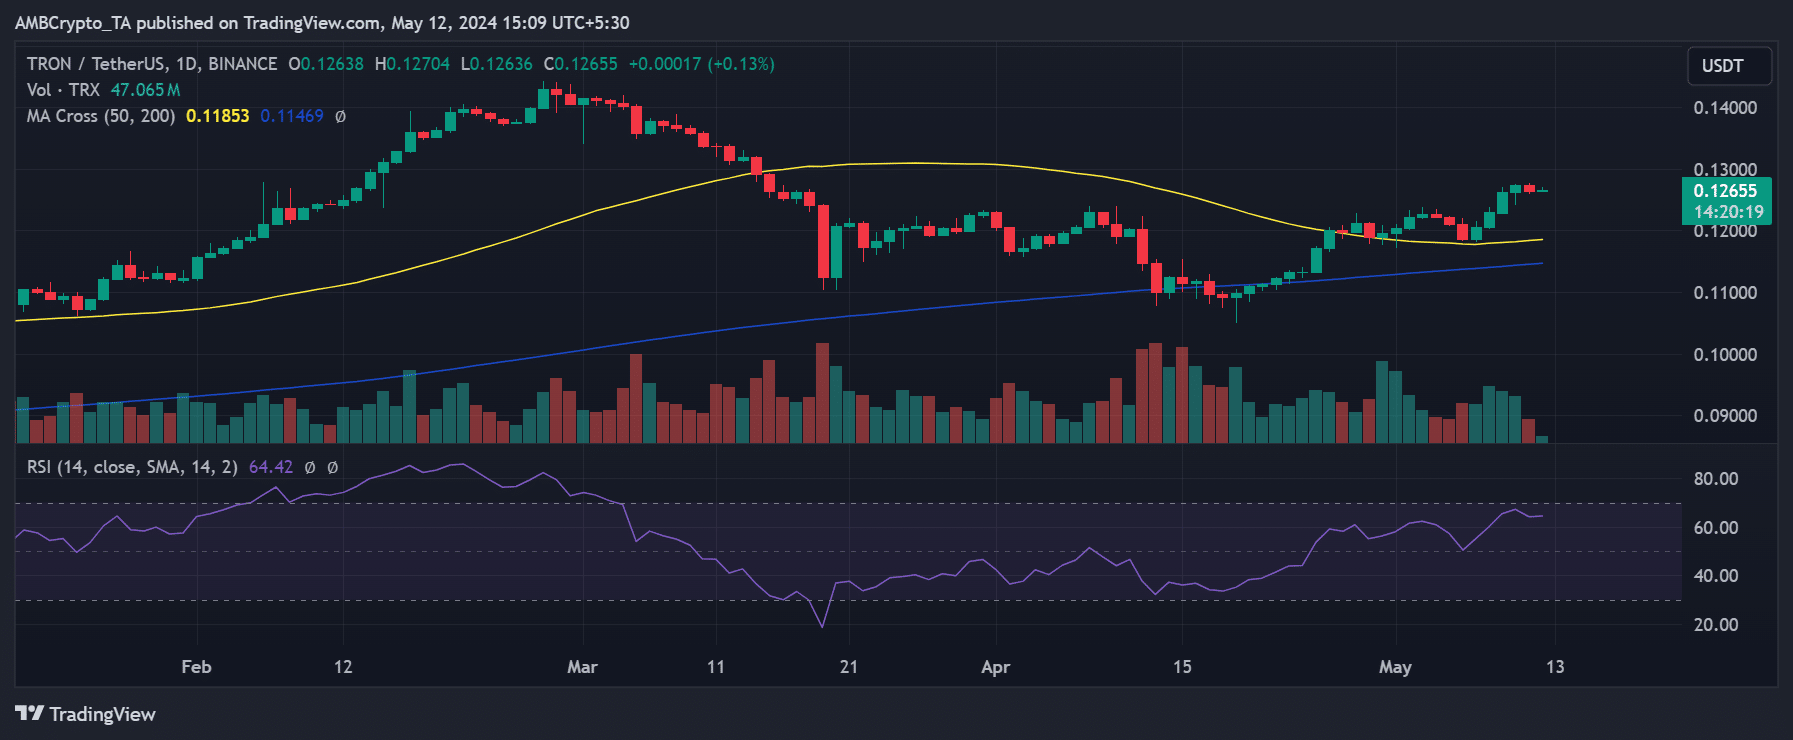This screenshot has height=740, width=1793.
Task: Click the RSI 80.00 axis label
Action: pyautogui.click(x=1716, y=479)
